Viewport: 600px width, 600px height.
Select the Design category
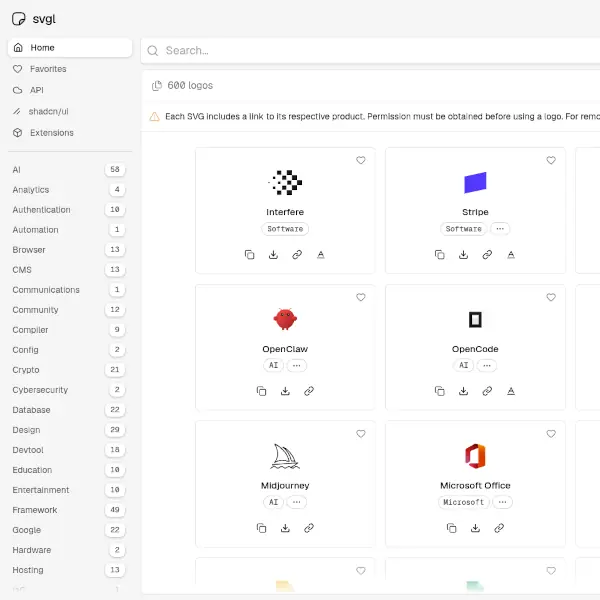point(69,430)
